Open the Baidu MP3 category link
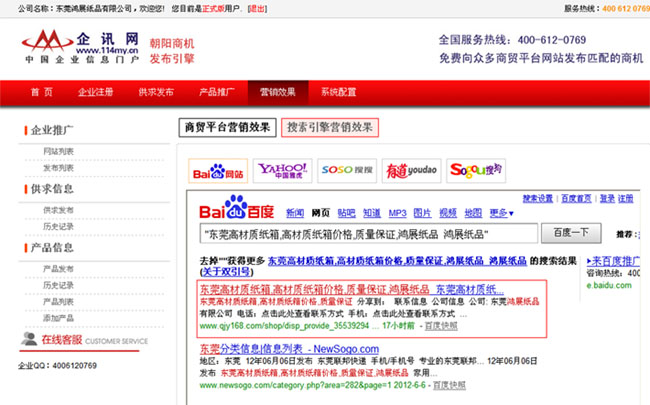The width and height of the screenshot is (650, 405). tap(397, 213)
